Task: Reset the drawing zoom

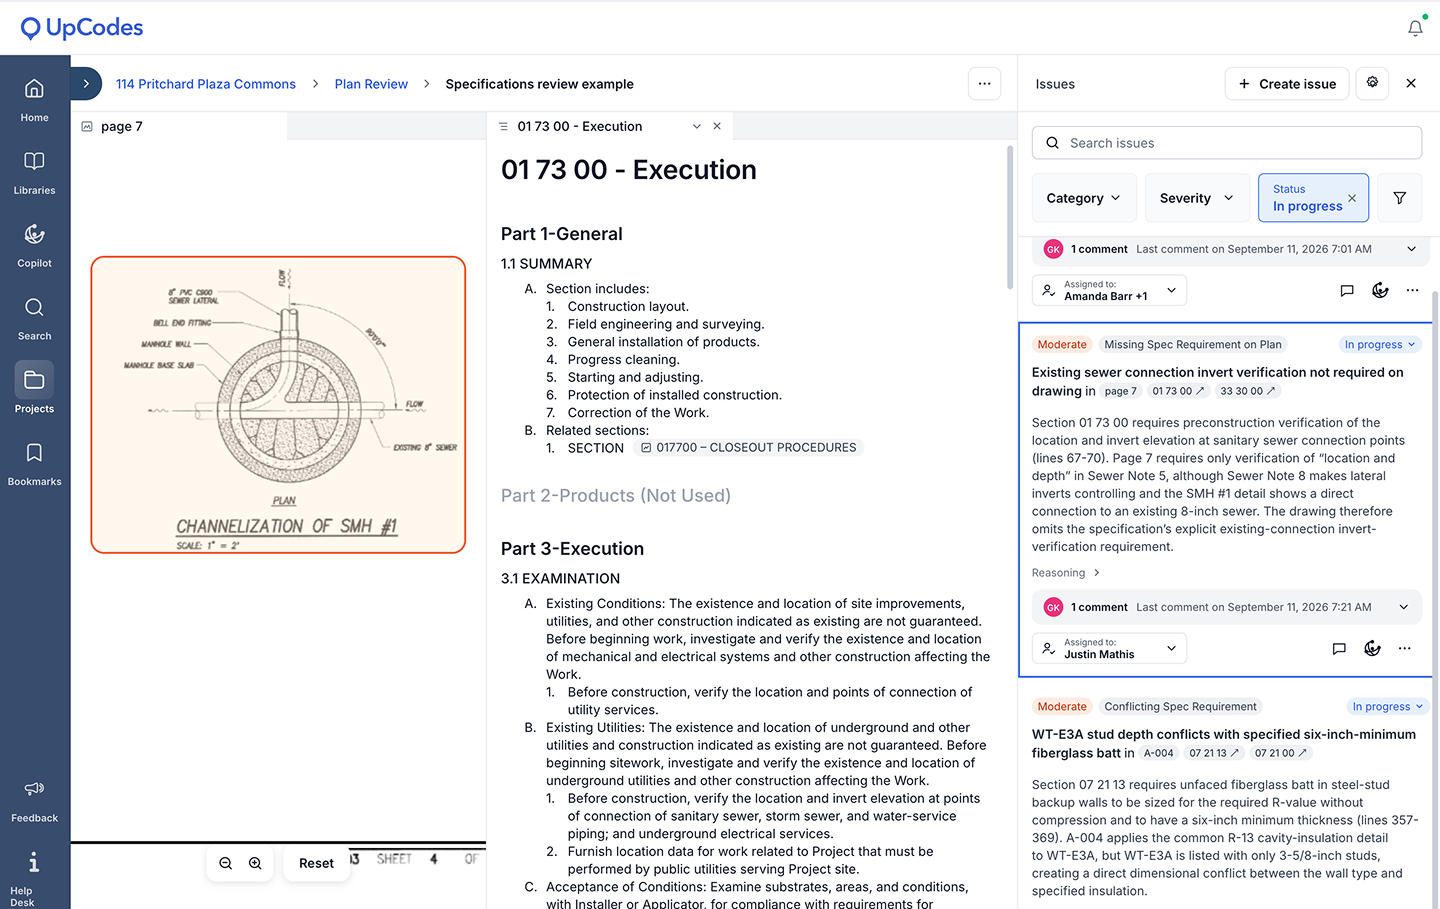Action: [x=316, y=863]
